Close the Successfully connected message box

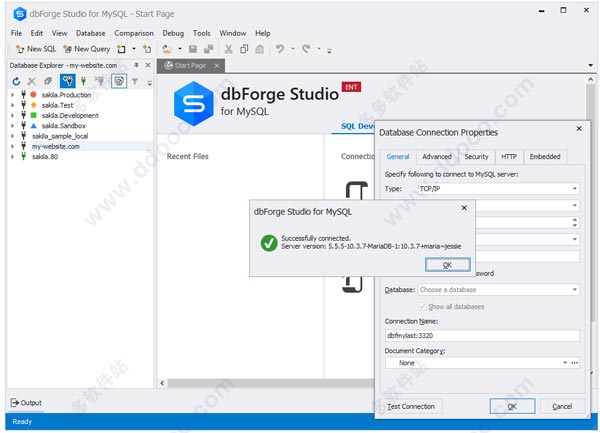pyautogui.click(x=464, y=208)
